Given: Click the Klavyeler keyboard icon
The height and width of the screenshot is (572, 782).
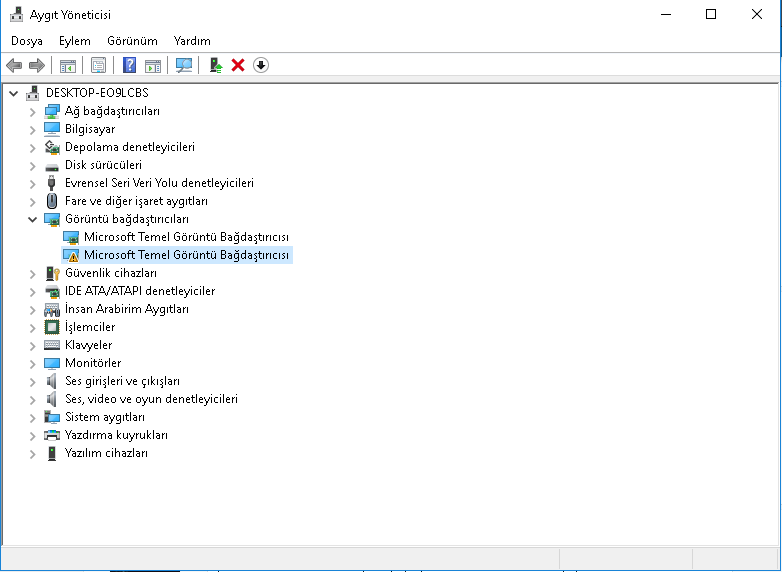Looking at the screenshot, I should [x=52, y=345].
